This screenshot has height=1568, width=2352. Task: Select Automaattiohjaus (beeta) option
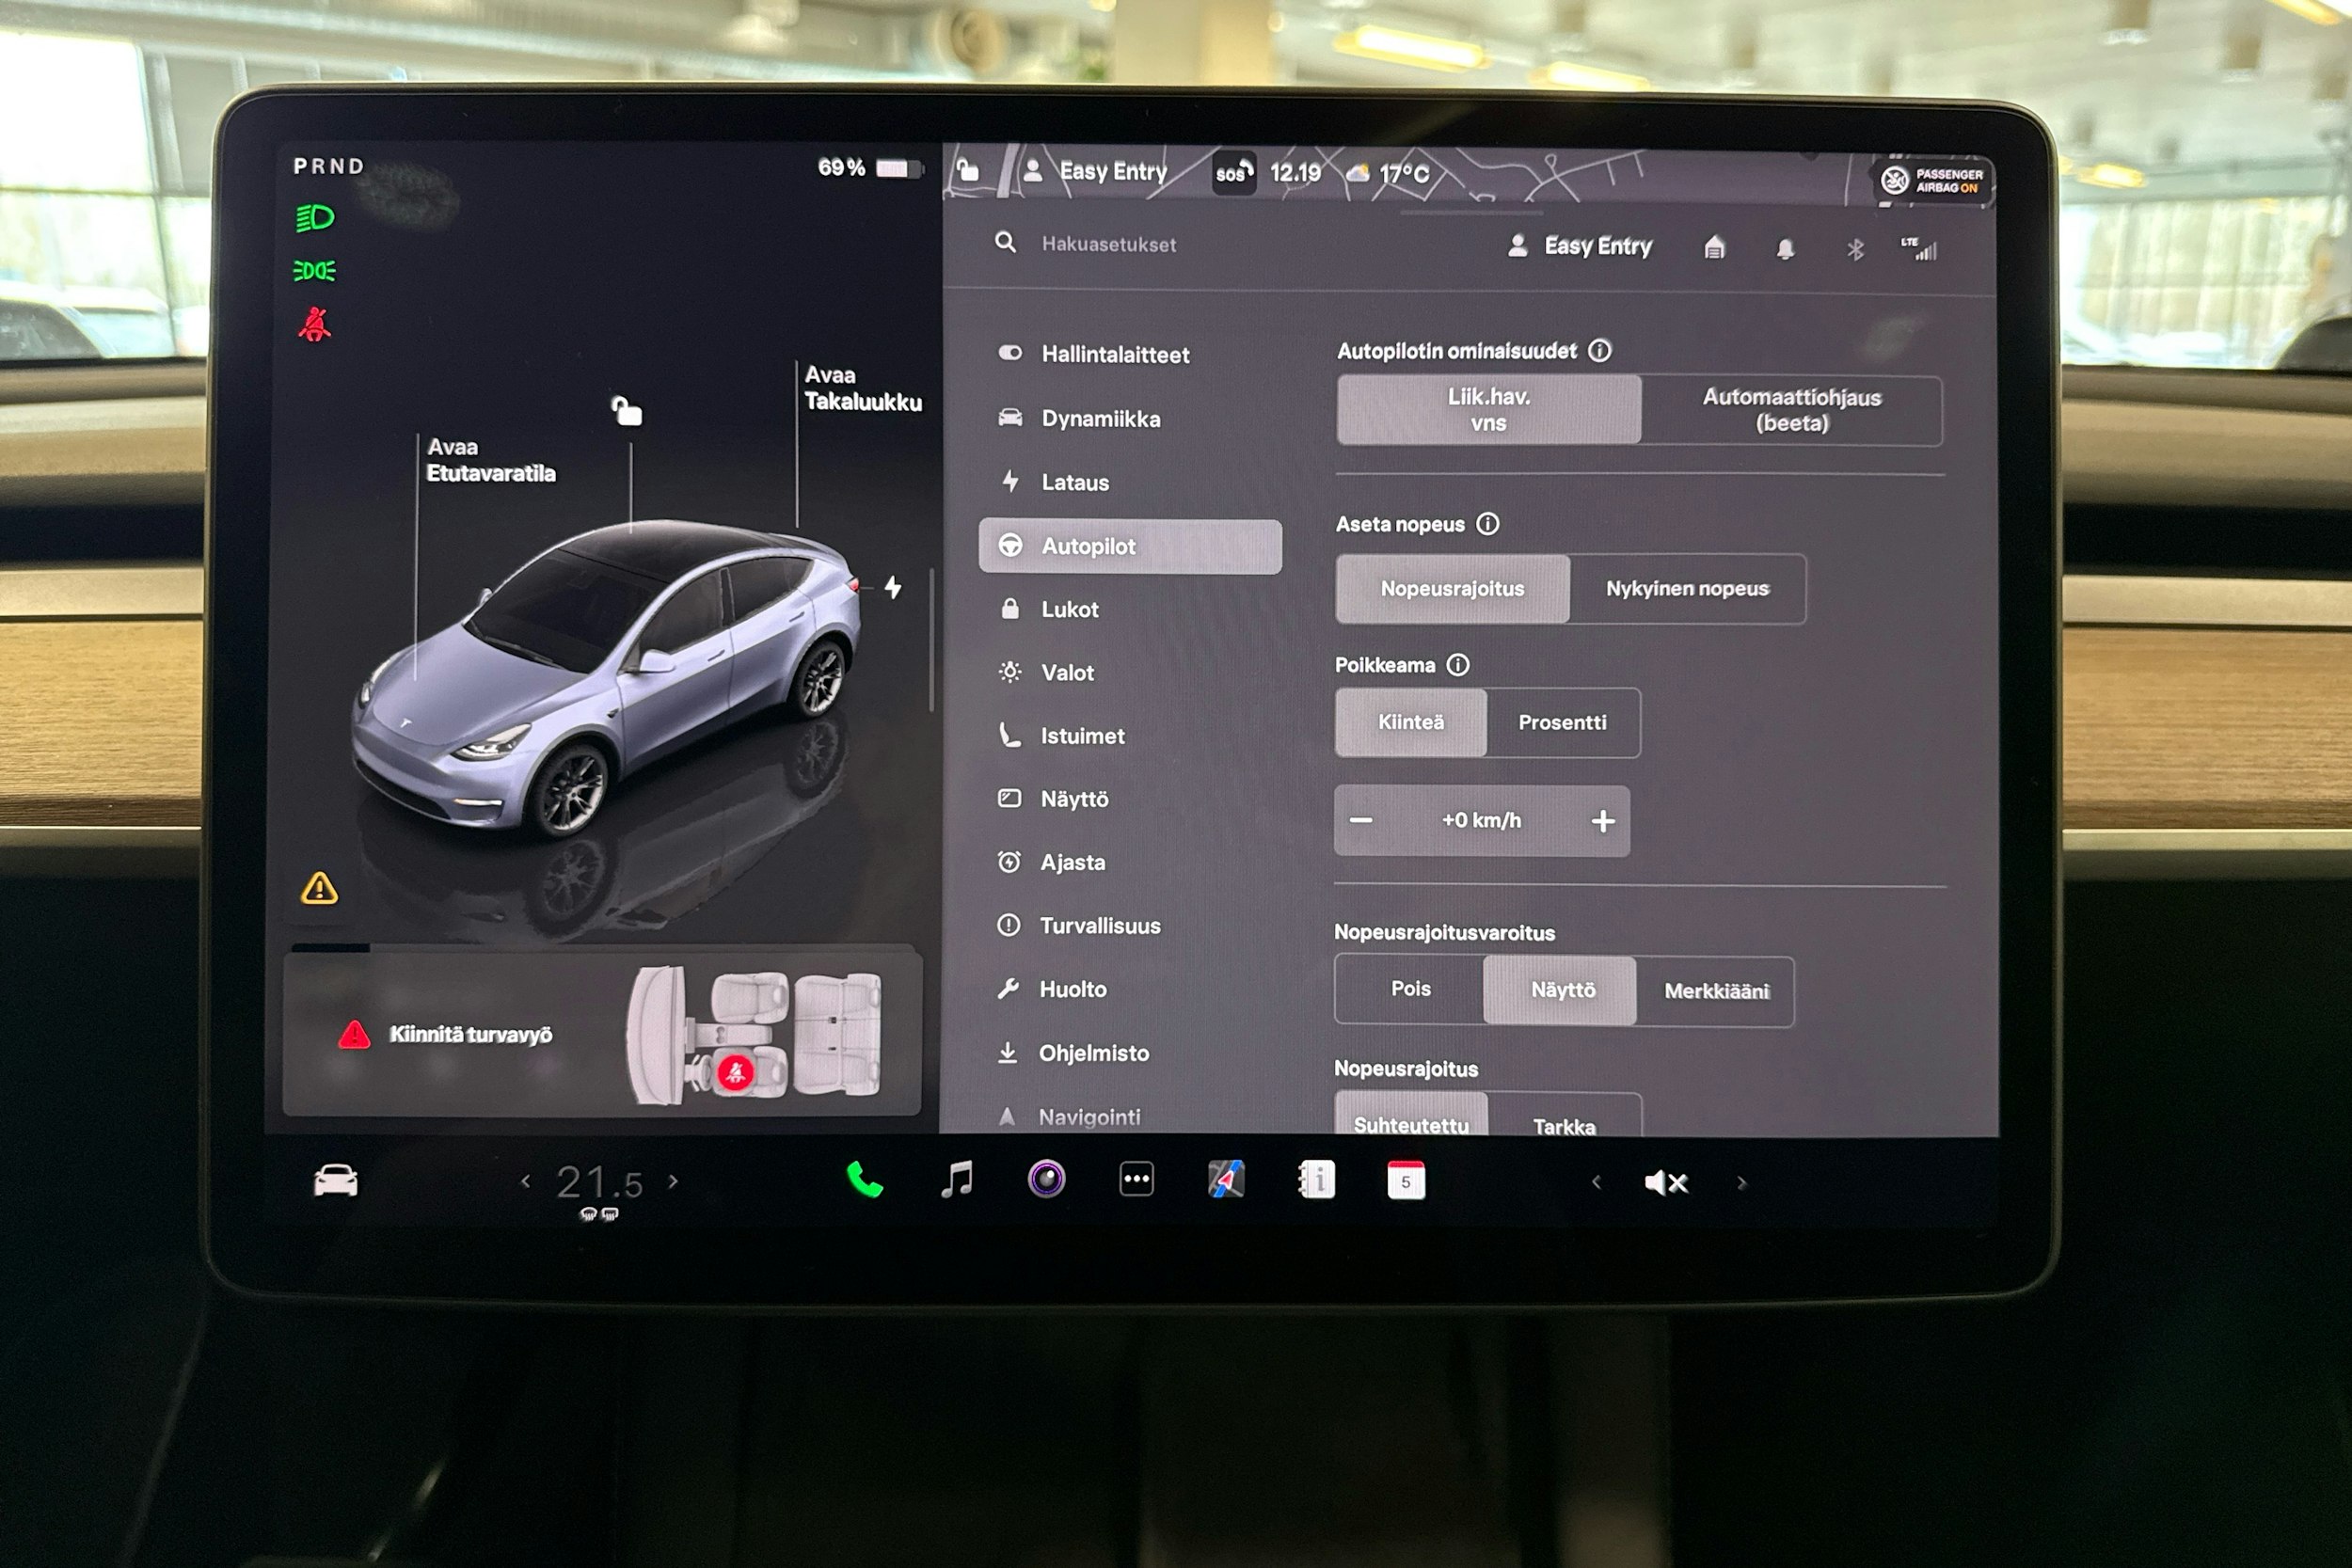[1791, 410]
